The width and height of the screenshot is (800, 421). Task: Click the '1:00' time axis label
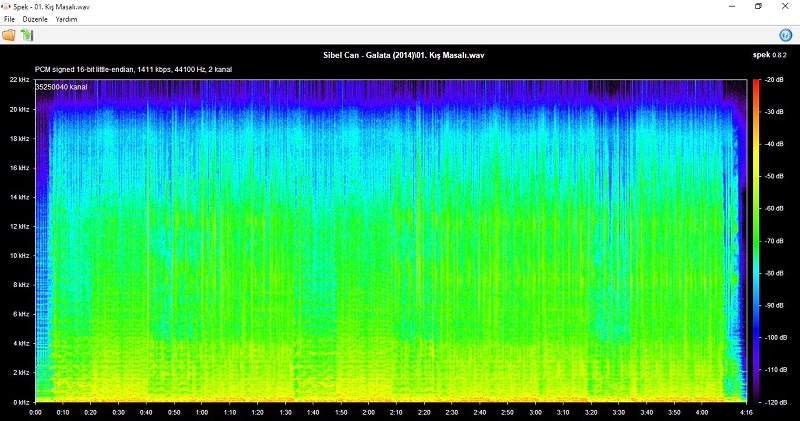[x=202, y=412]
